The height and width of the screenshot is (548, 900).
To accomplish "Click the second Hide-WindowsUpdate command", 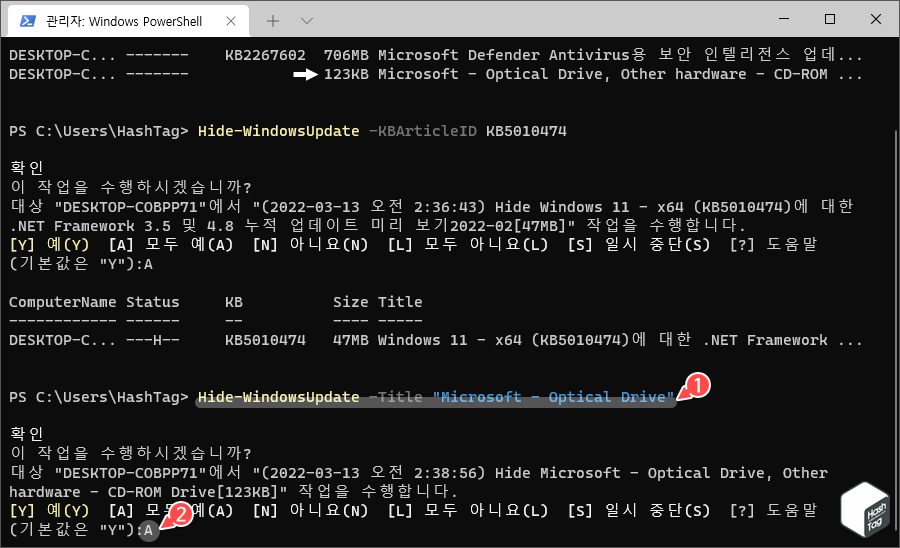I will pyautogui.click(x=278, y=397).
